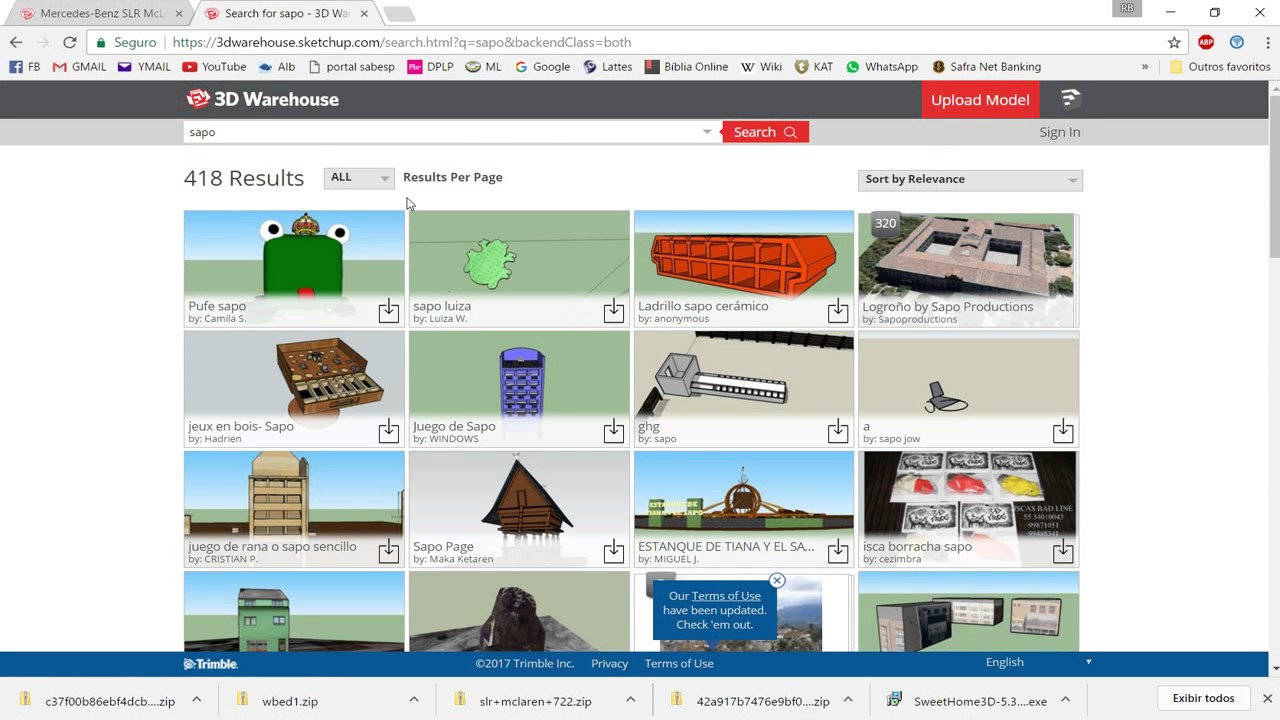The height and width of the screenshot is (720, 1280).
Task: Open Outros favoritos bookmarks folder
Action: pos(1220,67)
